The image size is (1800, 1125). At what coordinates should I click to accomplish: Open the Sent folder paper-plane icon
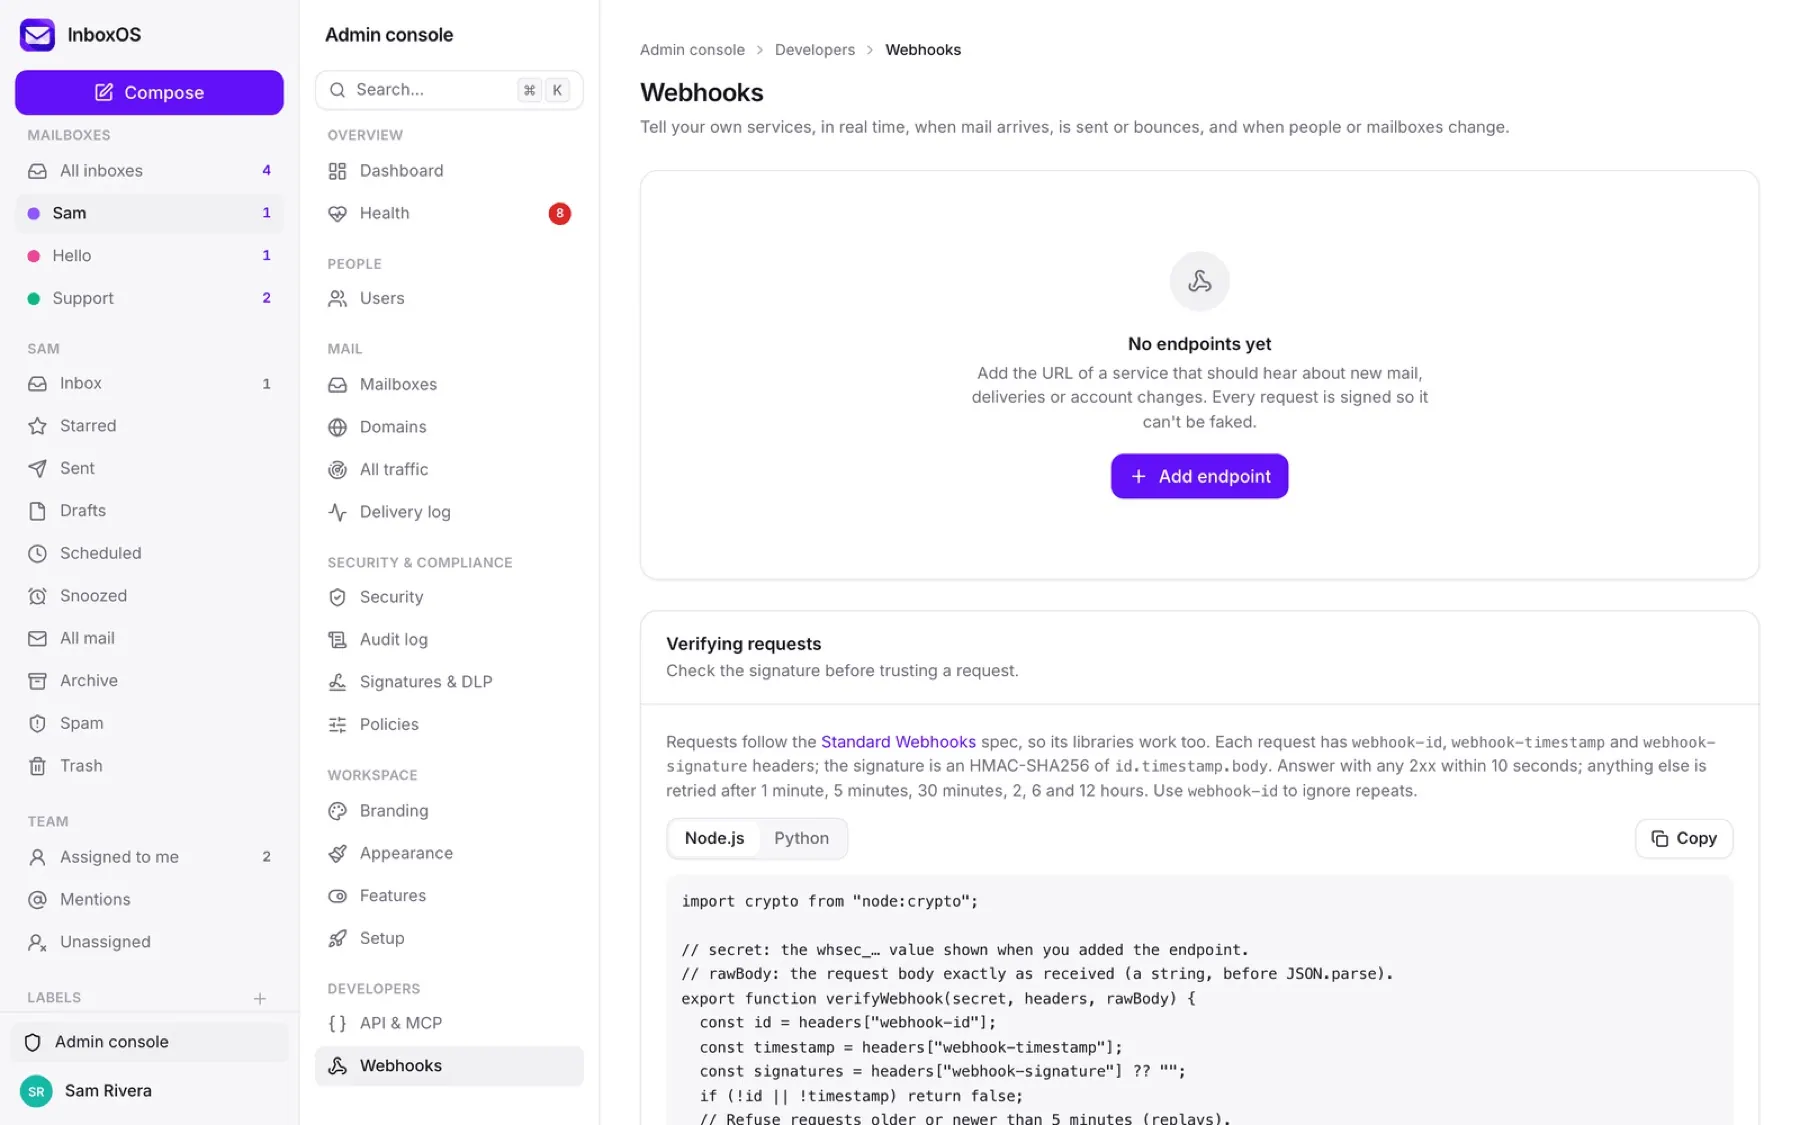pyautogui.click(x=37, y=468)
